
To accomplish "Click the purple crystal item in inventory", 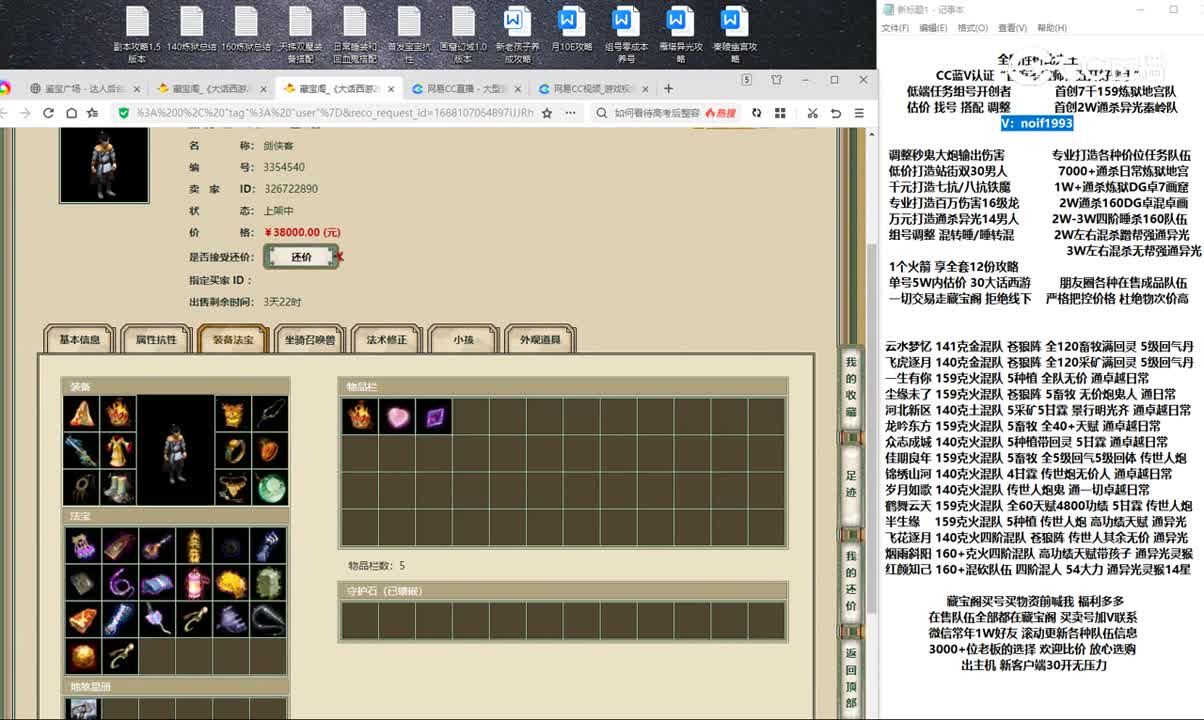I will point(434,416).
